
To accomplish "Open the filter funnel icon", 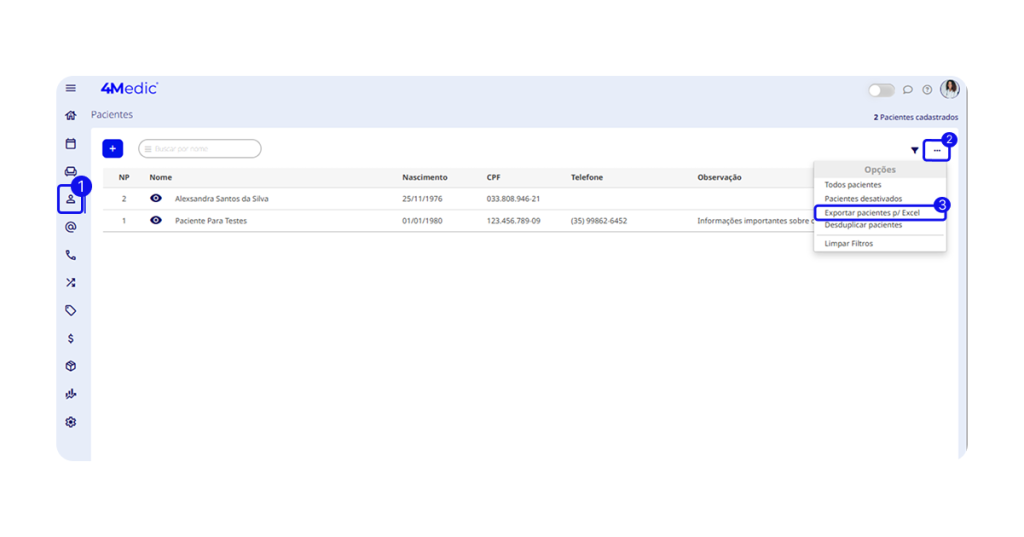I will click(914, 150).
